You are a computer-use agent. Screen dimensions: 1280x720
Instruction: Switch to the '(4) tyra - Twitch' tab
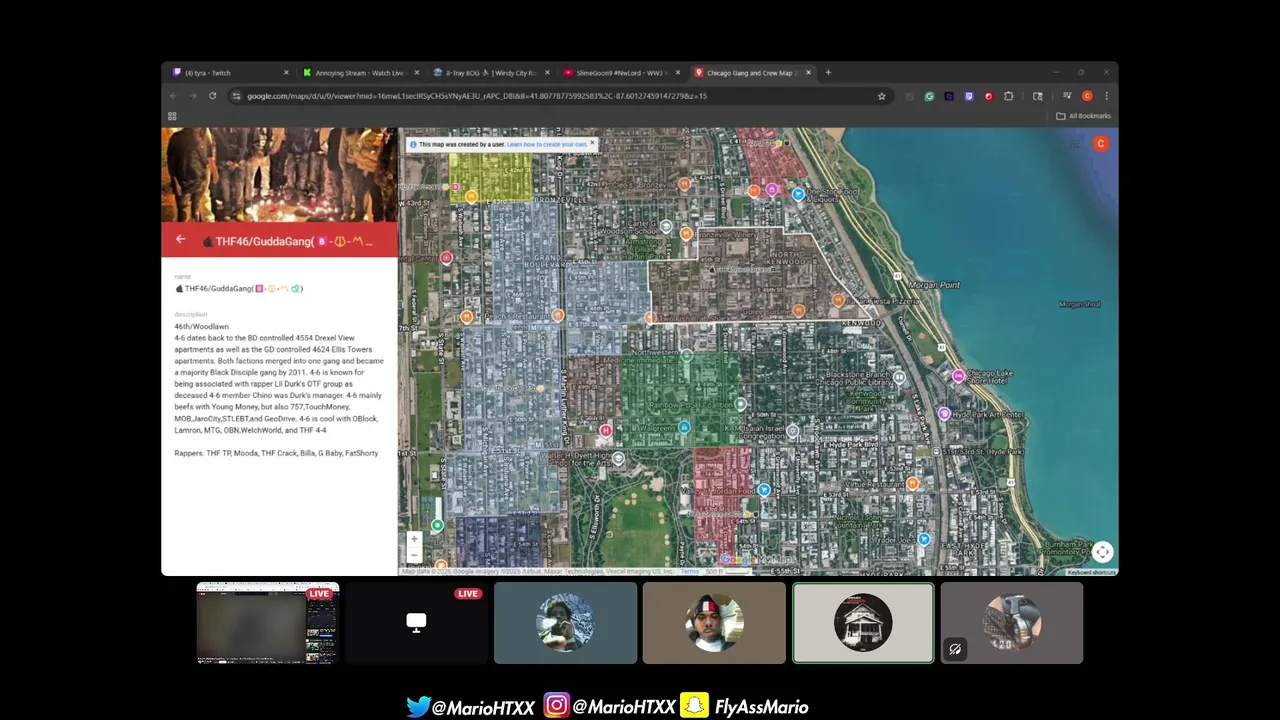pyautogui.click(x=229, y=73)
